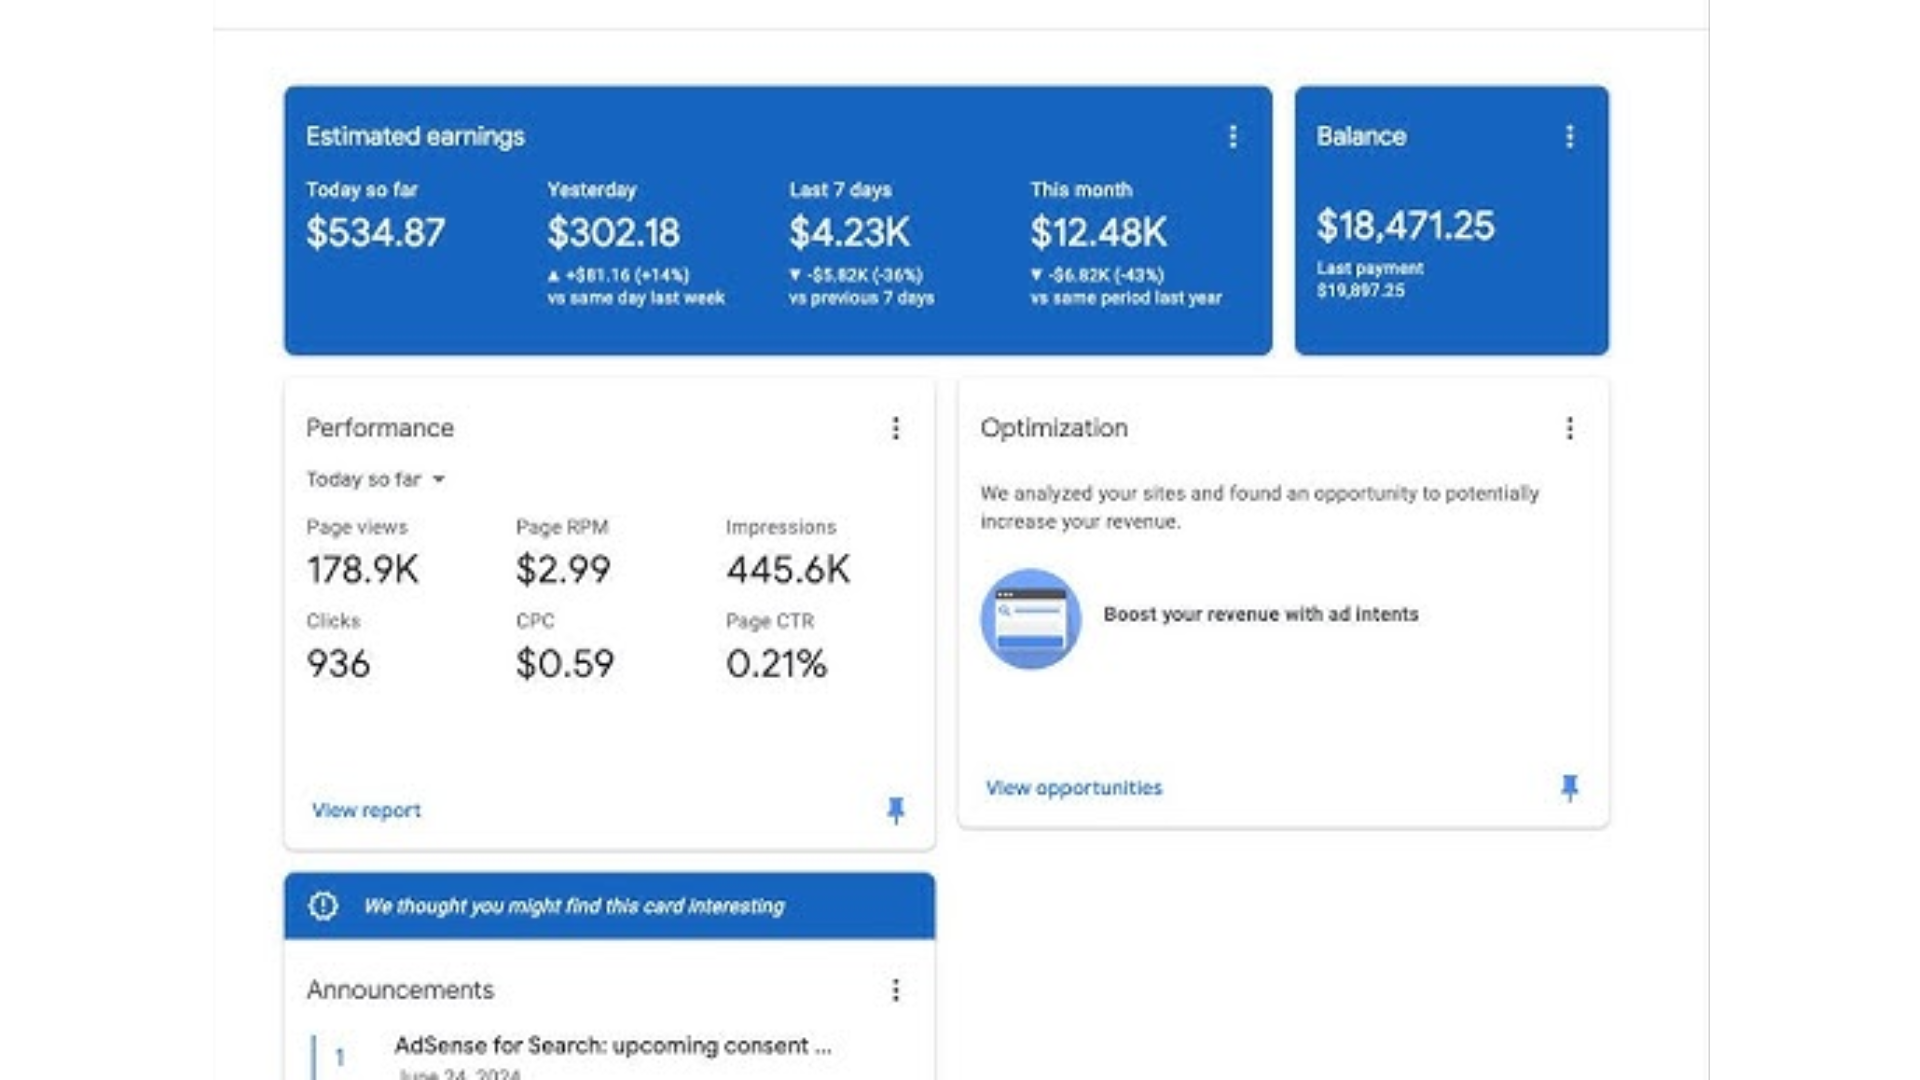This screenshot has height=1080, width=1920.
Task: Click info icon in suggested card banner
Action: point(323,906)
